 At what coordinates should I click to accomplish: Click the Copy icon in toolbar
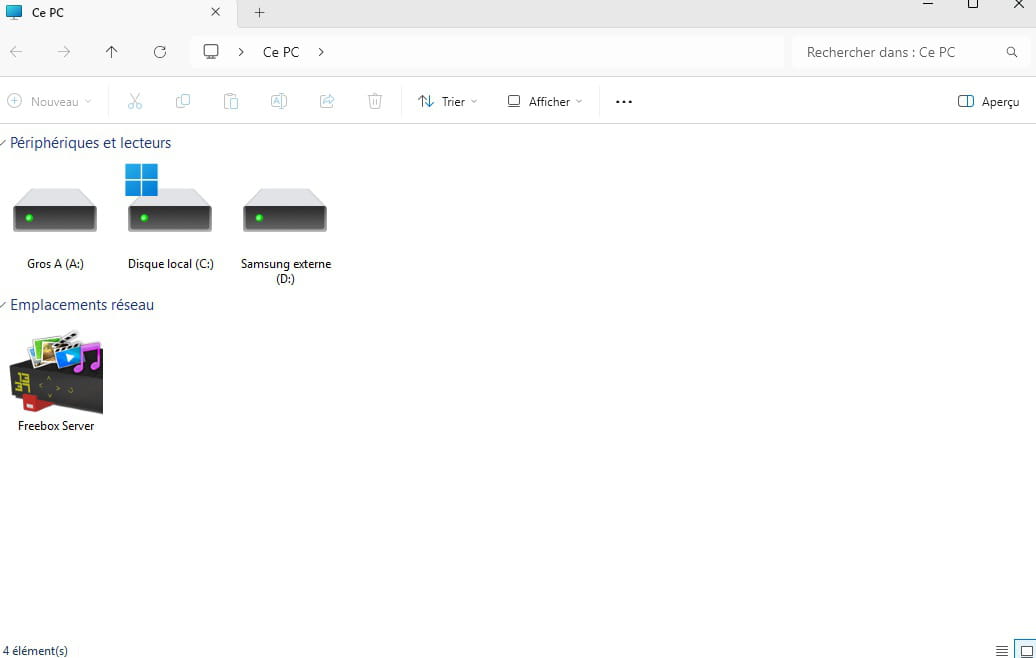click(183, 101)
